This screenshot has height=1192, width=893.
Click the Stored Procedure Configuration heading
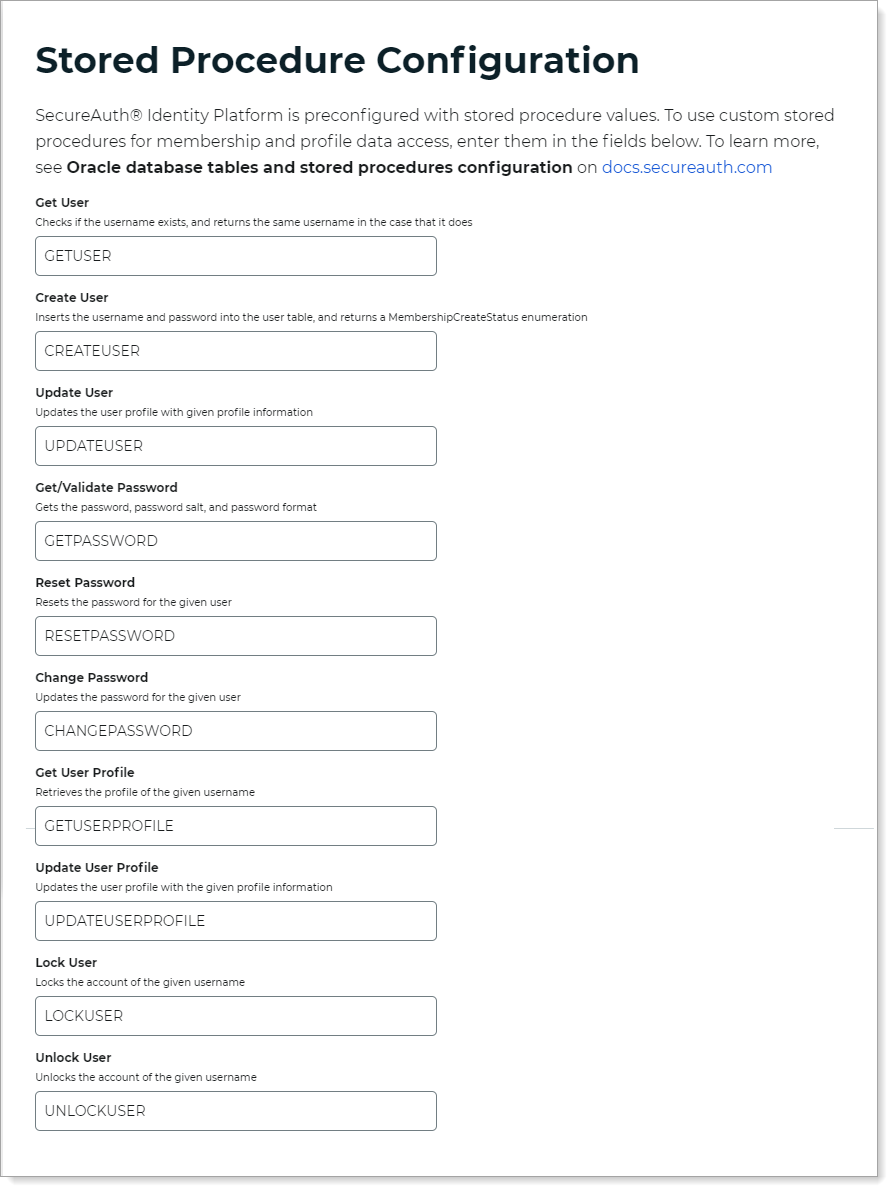point(337,60)
